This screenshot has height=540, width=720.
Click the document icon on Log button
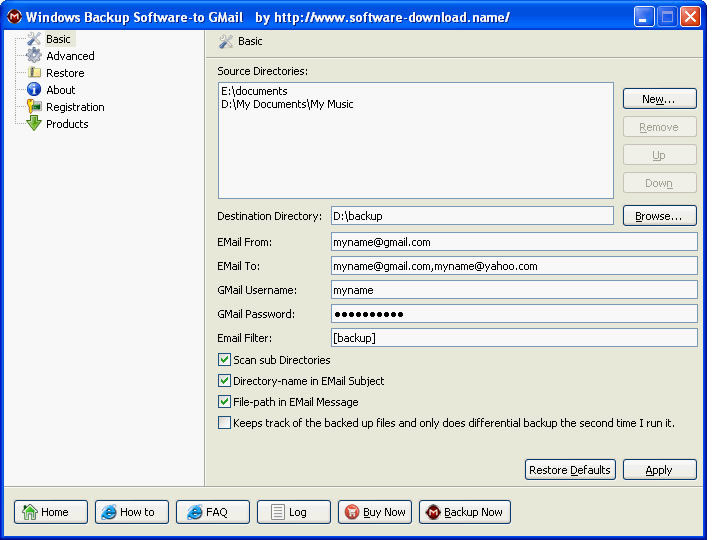[x=278, y=512]
